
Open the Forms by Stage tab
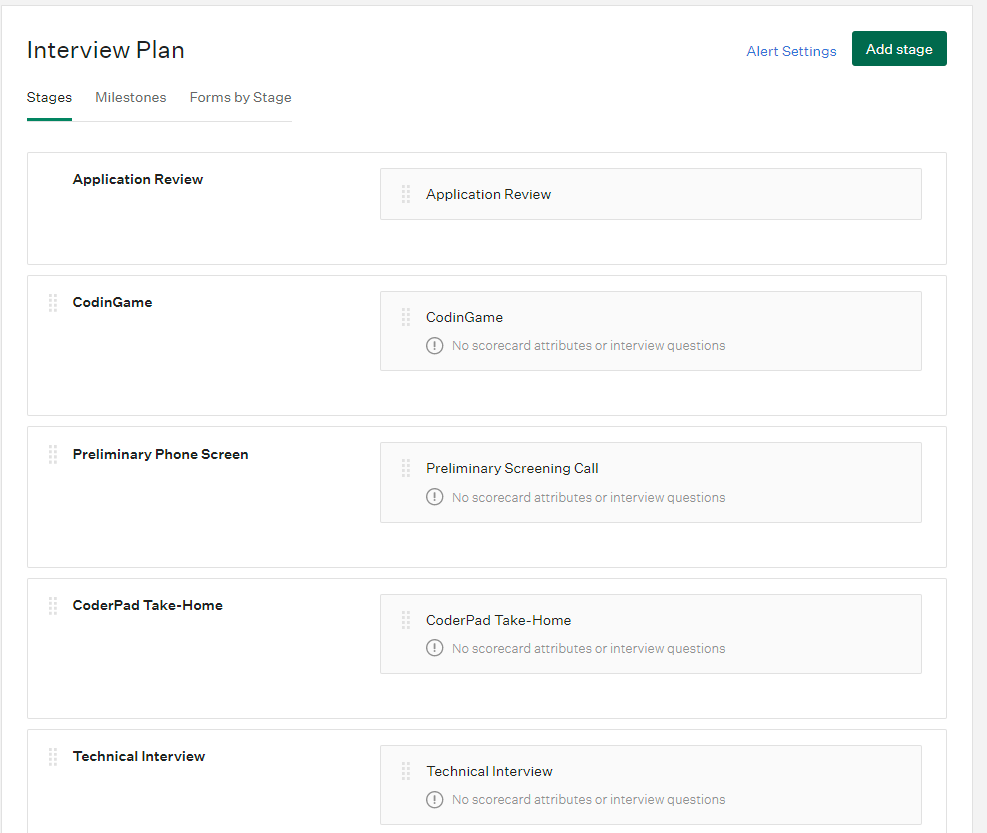[x=240, y=97]
